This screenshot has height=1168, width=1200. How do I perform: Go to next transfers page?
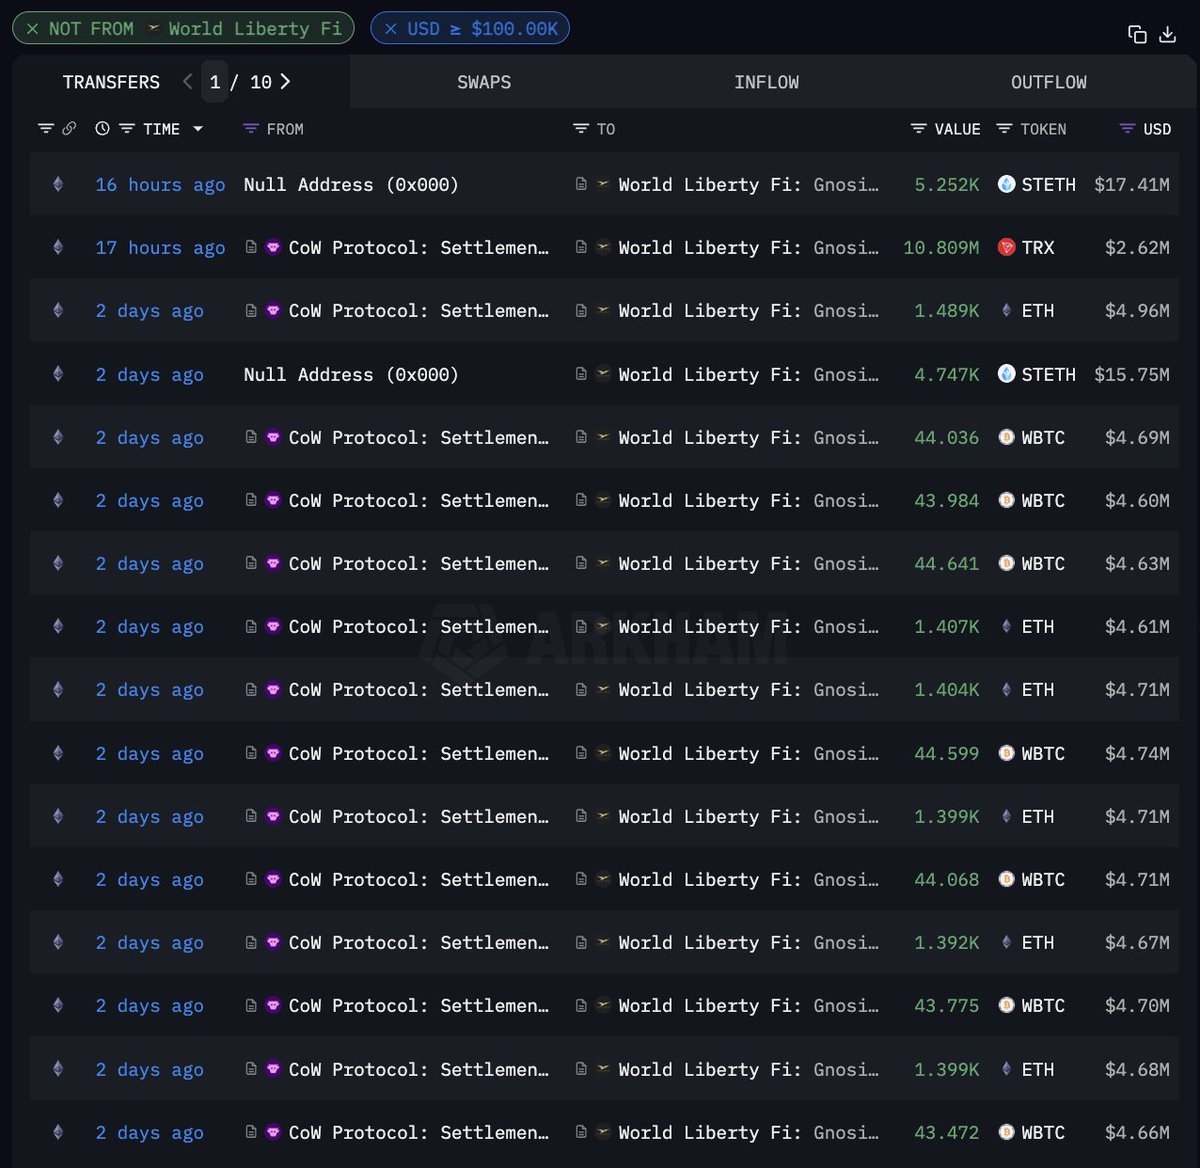point(286,82)
